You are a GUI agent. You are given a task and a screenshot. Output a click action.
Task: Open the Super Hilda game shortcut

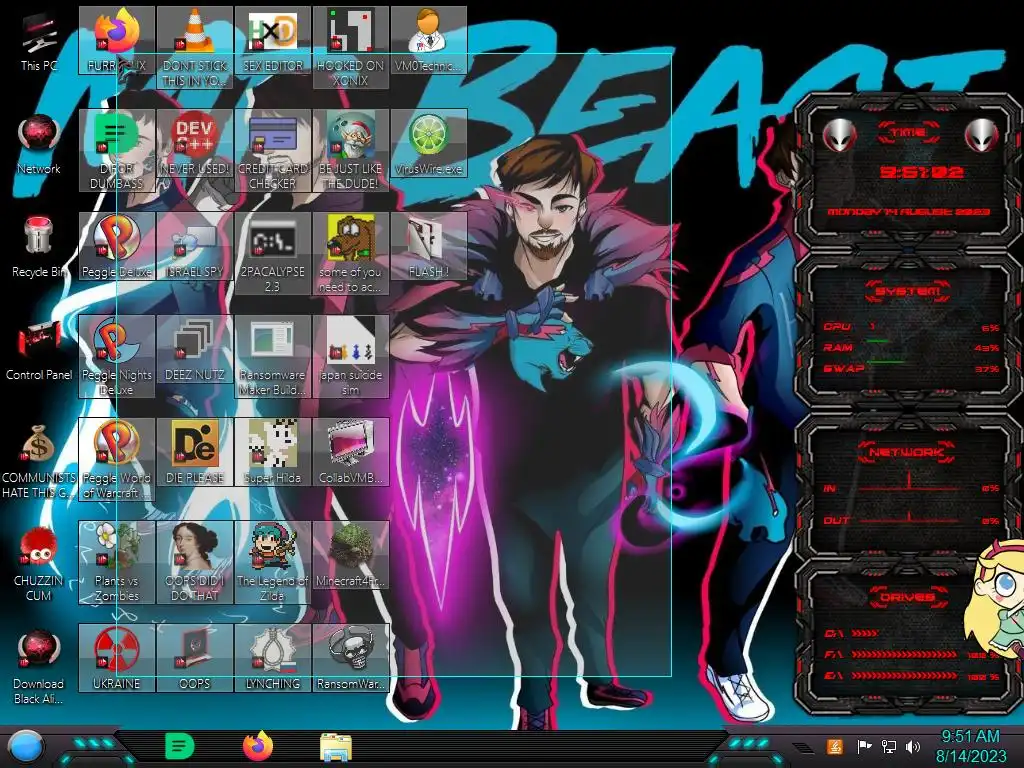(x=273, y=453)
